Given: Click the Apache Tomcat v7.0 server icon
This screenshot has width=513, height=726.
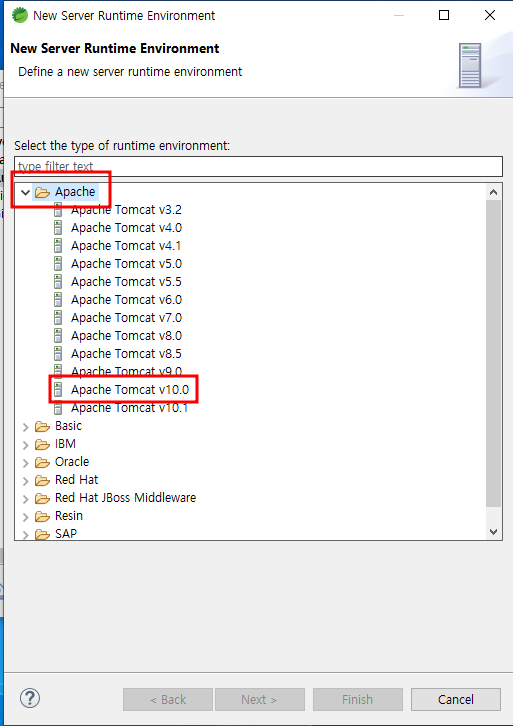Looking at the screenshot, I should [x=58, y=318].
